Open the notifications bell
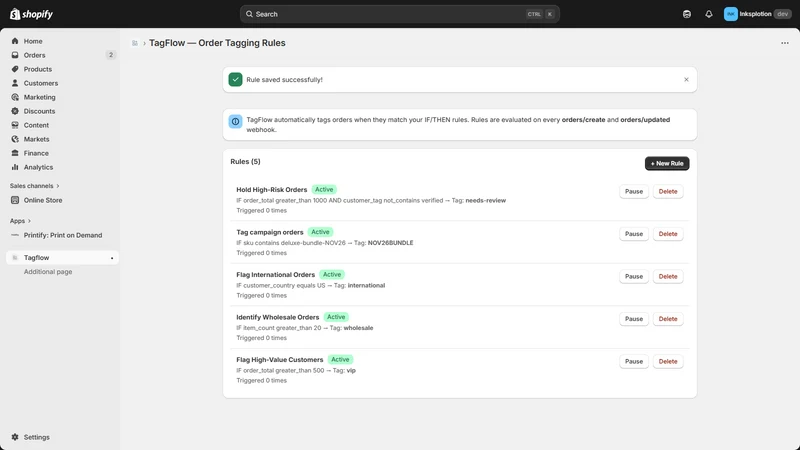The image size is (800, 450). pyautogui.click(x=709, y=14)
